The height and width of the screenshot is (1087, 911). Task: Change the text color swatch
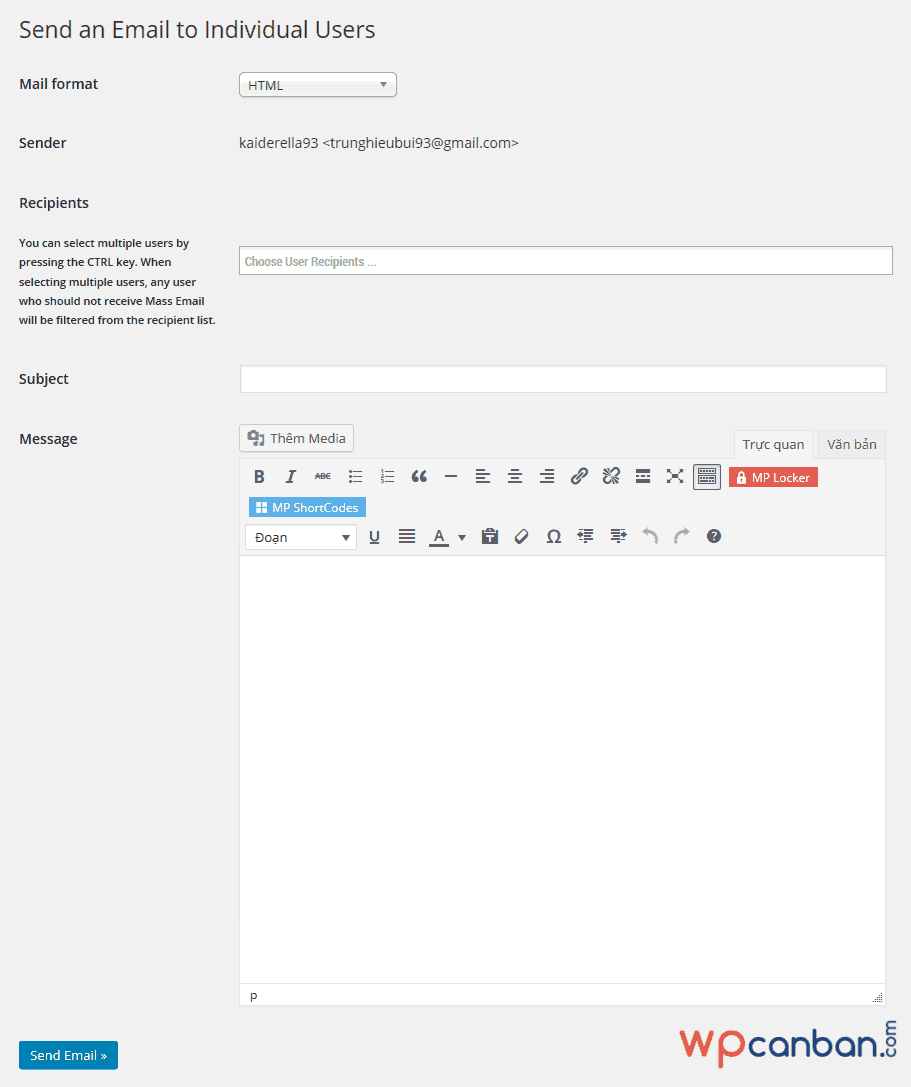click(438, 536)
